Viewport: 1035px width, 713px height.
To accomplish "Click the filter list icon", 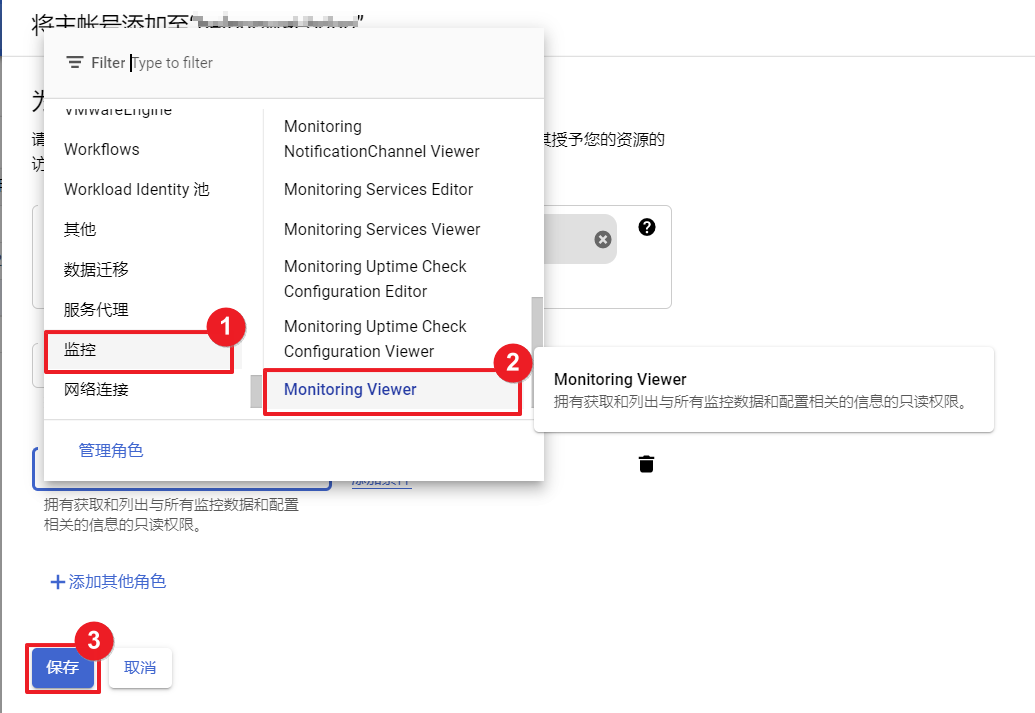I will [74, 63].
